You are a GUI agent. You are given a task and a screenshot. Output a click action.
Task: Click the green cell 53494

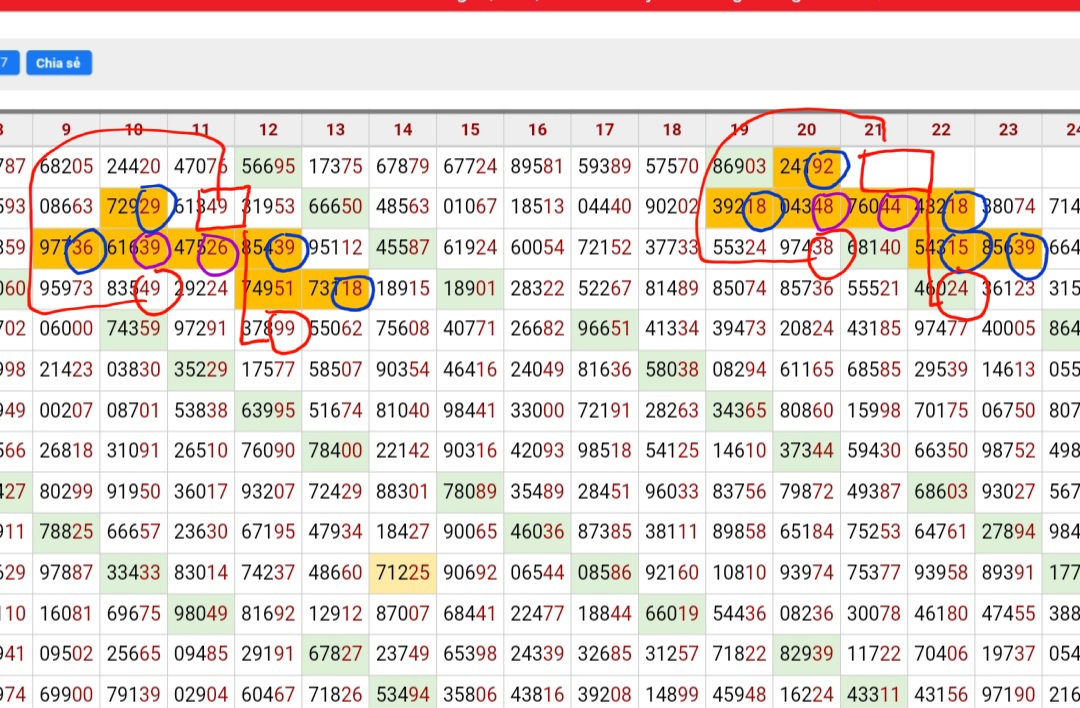tap(403, 693)
